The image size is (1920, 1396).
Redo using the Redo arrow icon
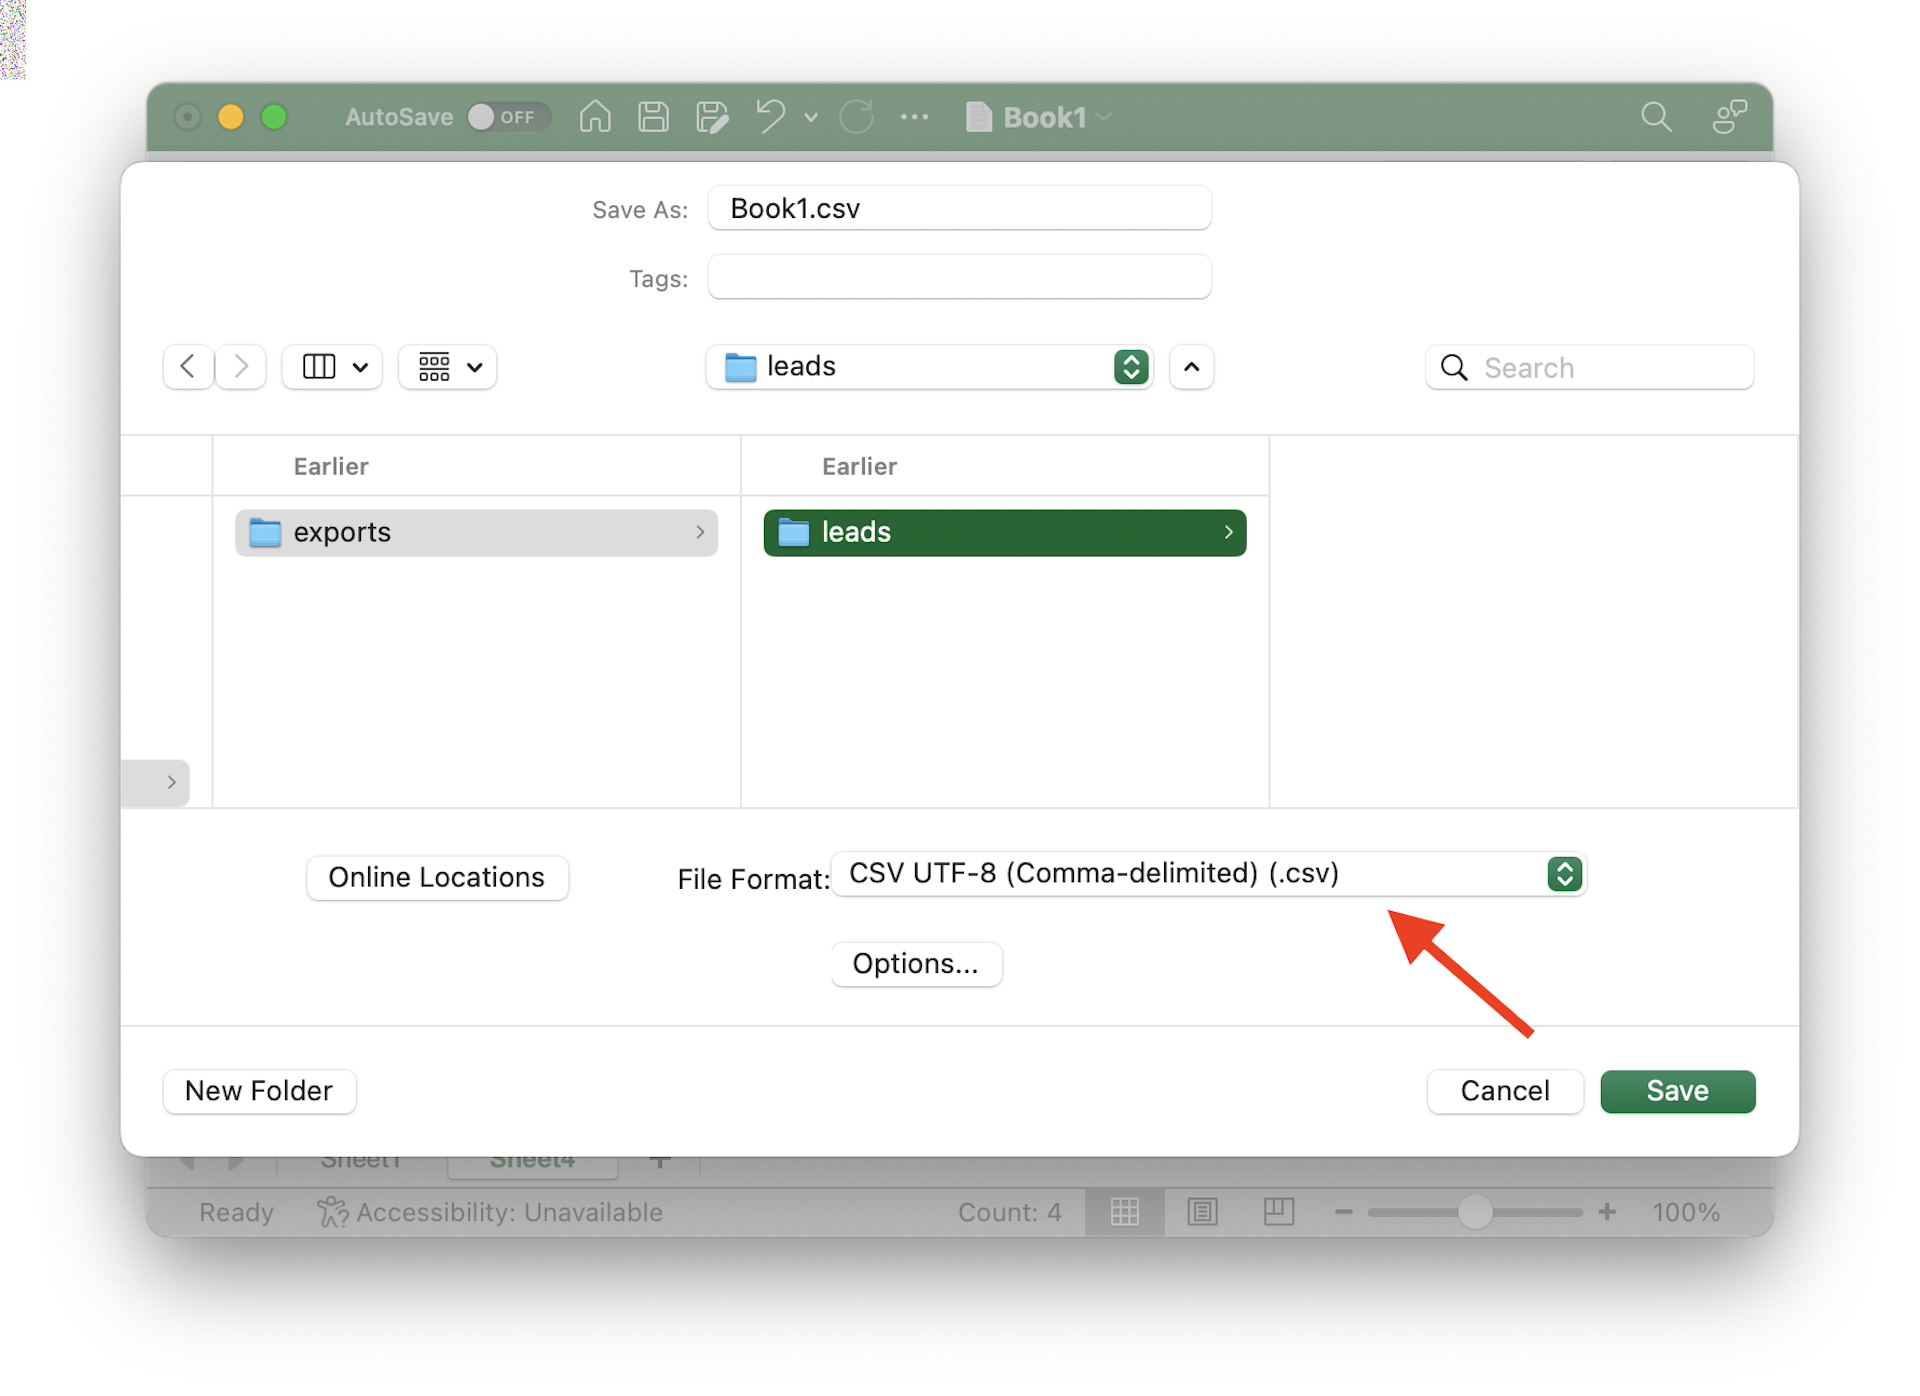pyautogui.click(x=857, y=117)
